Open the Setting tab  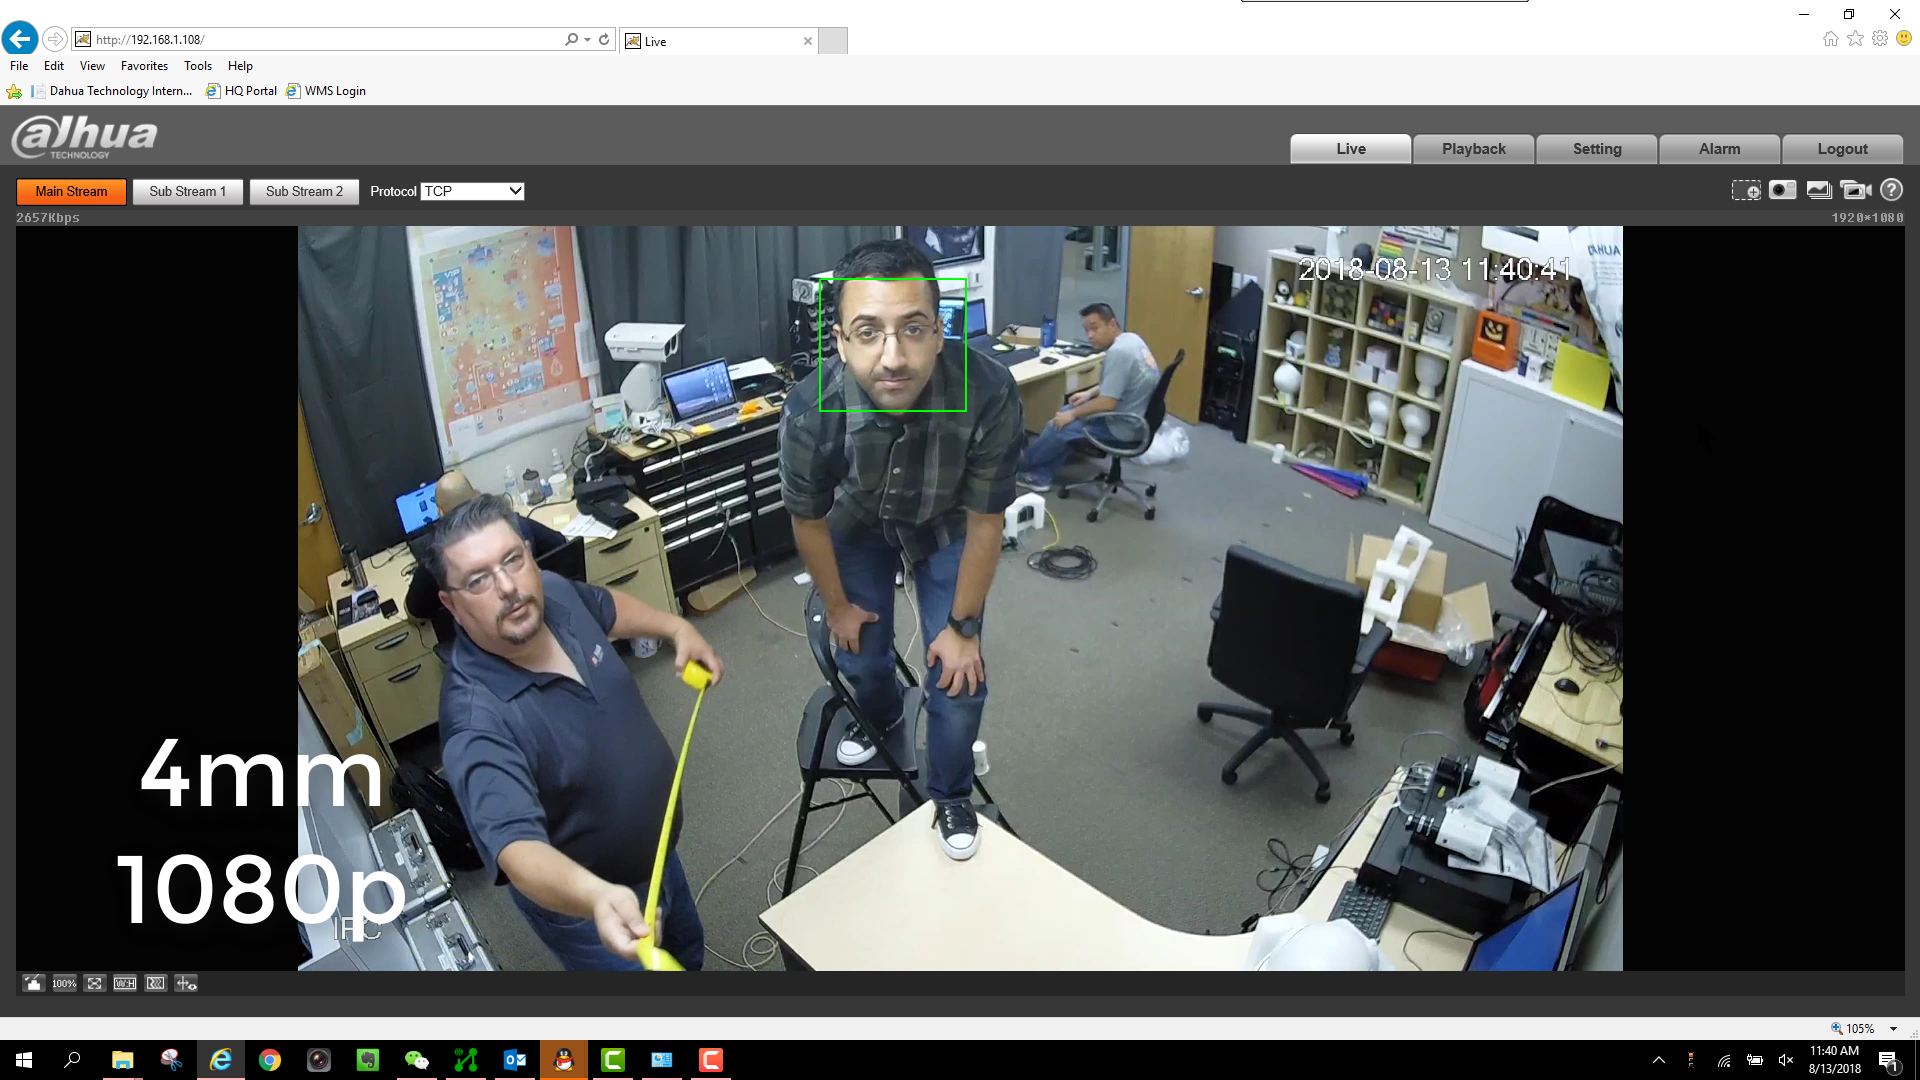1597,148
